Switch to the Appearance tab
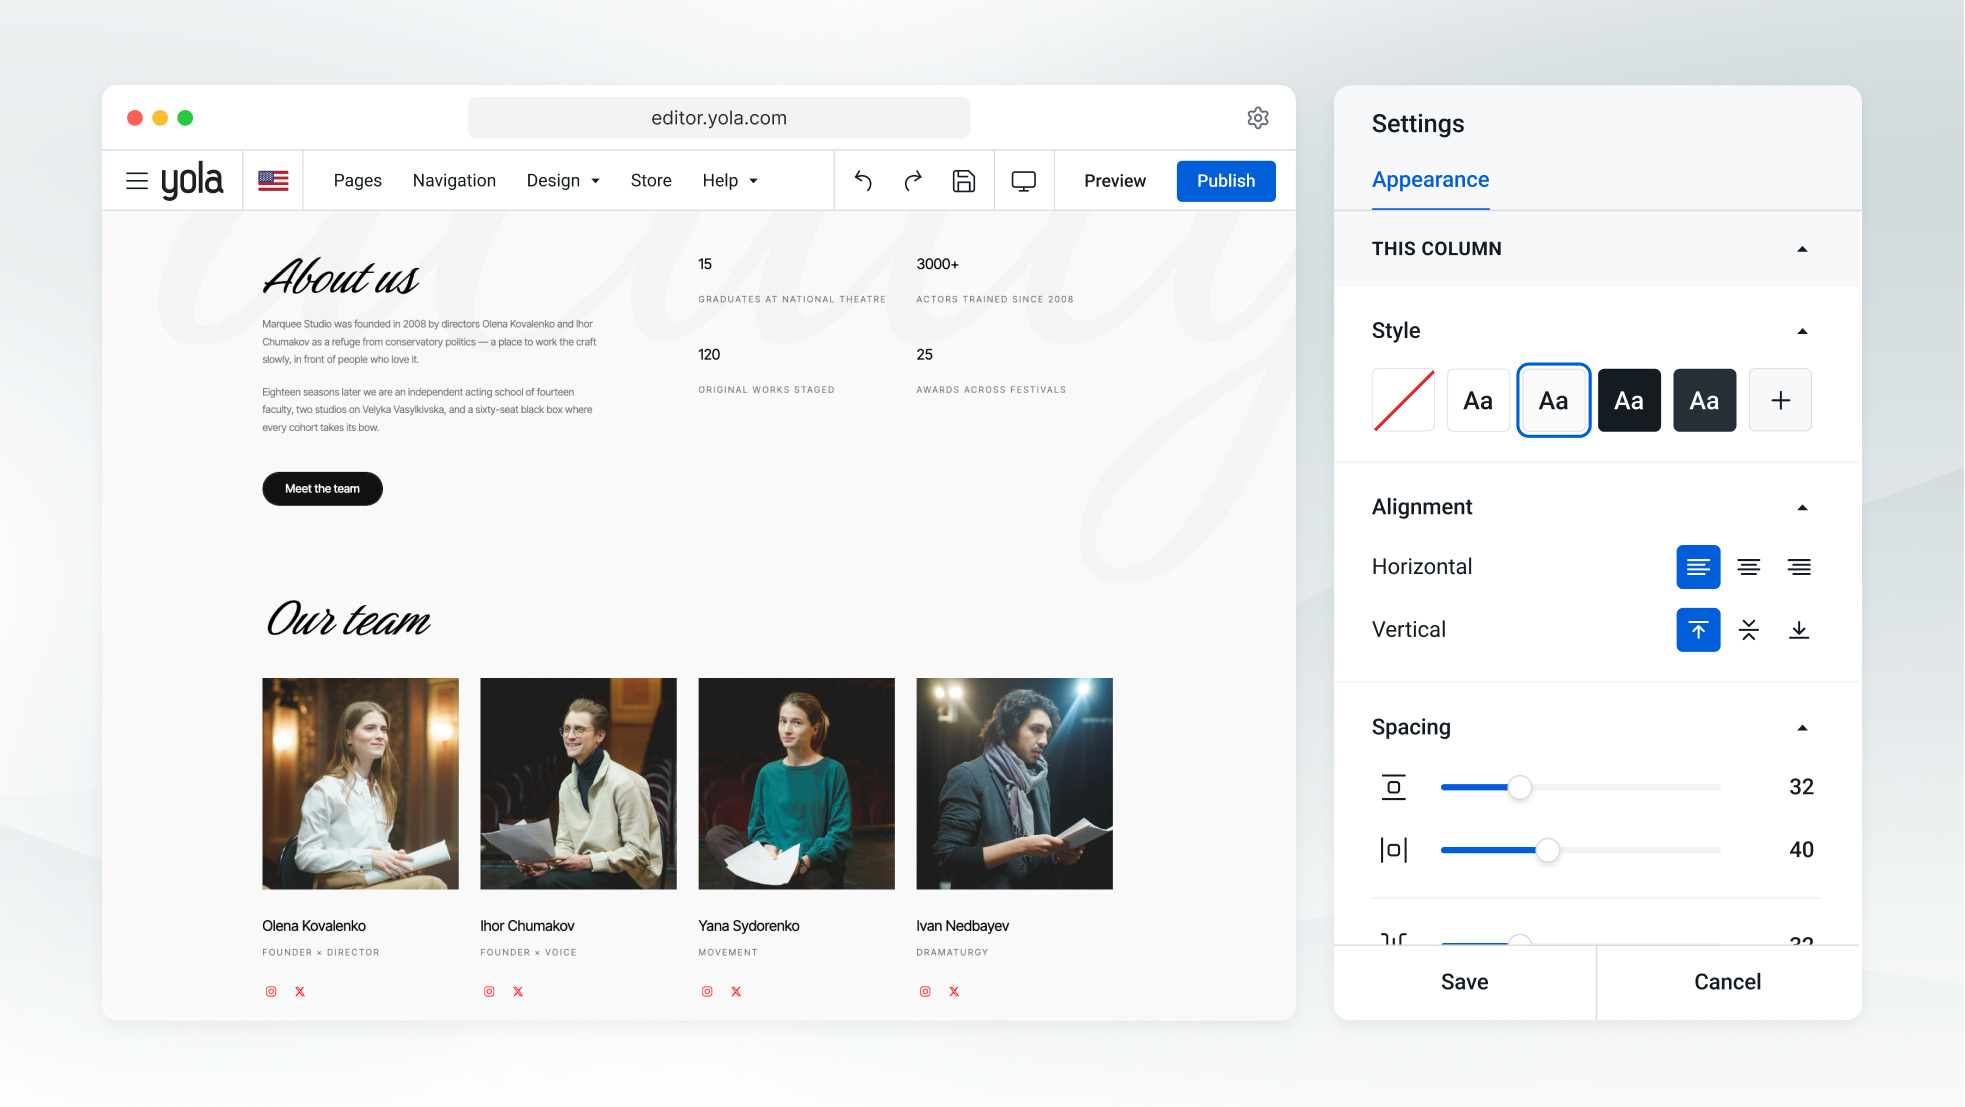Screen dimensions: 1965x1107 1430,180
